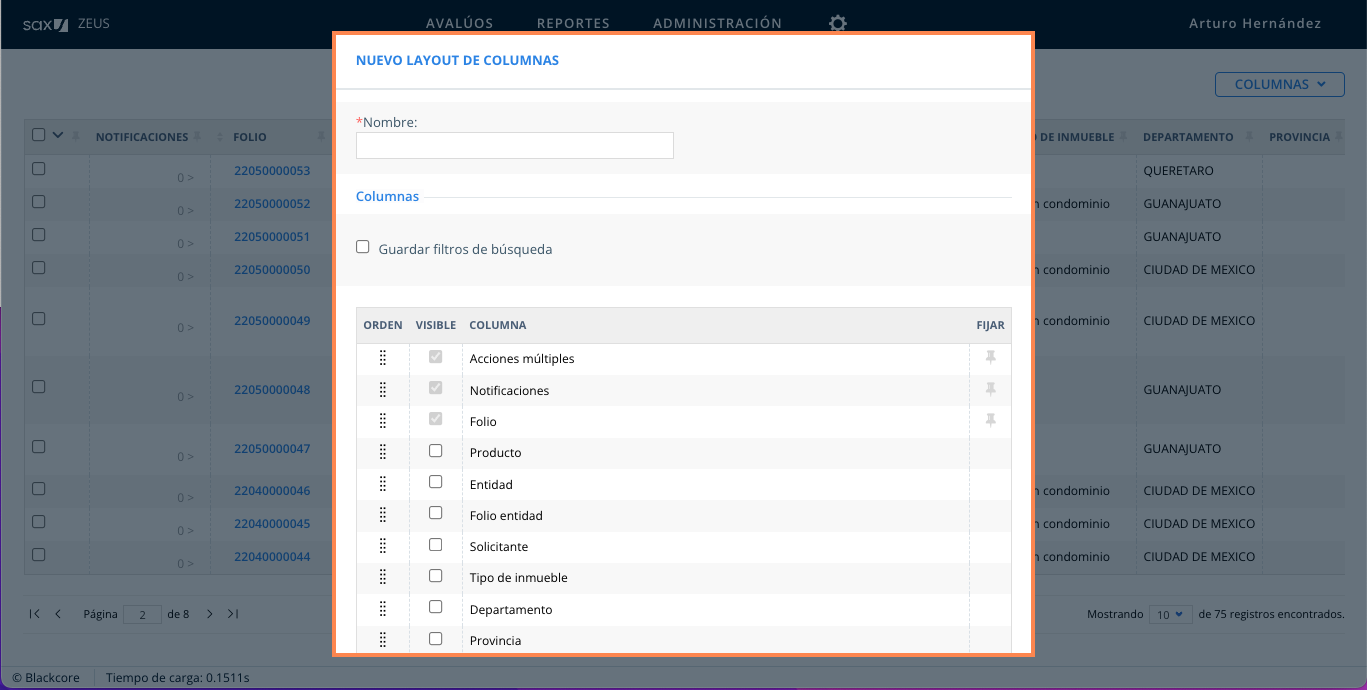Grab drag handle for Tipo de inmueble row
The height and width of the screenshot is (690, 1367).
pyautogui.click(x=383, y=577)
